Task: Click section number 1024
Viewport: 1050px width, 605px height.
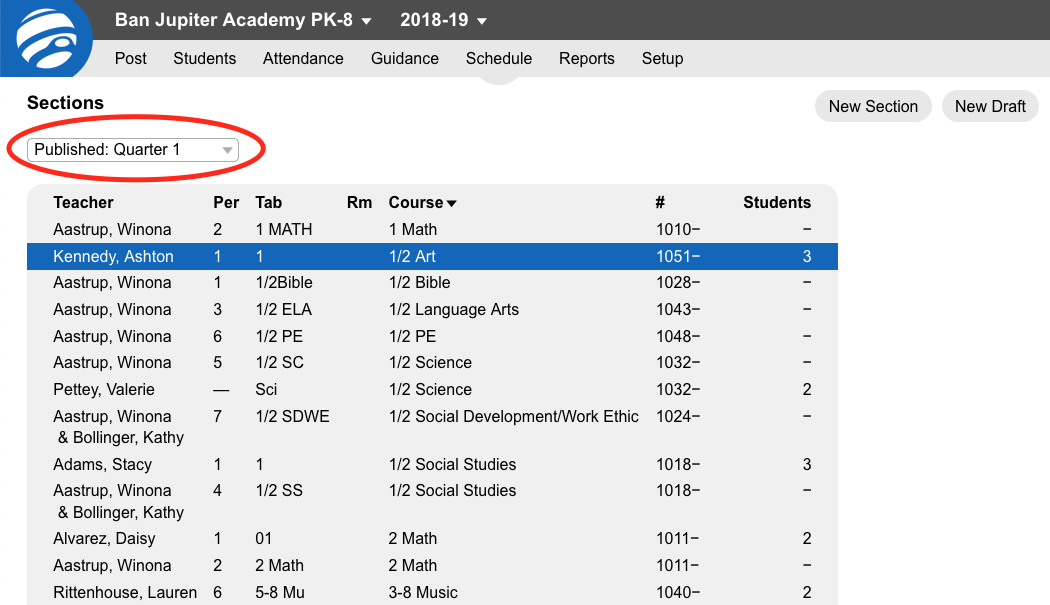Action: click(x=678, y=417)
